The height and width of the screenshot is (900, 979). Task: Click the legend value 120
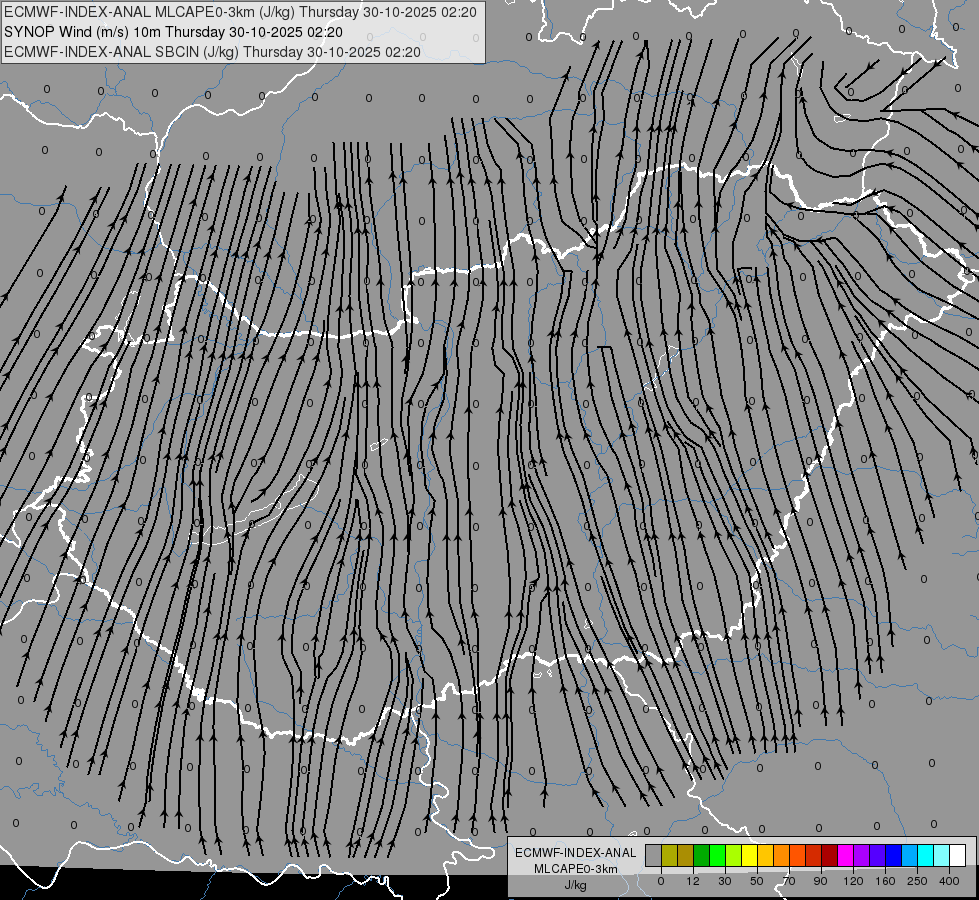click(x=854, y=881)
